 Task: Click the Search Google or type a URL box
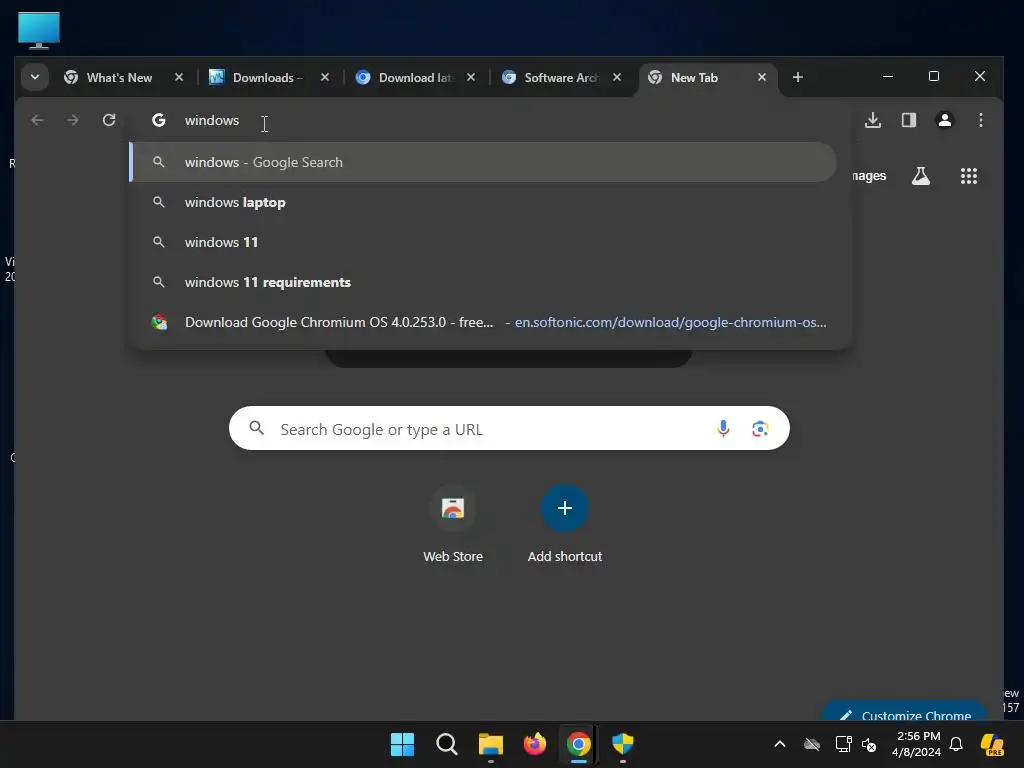[509, 428]
